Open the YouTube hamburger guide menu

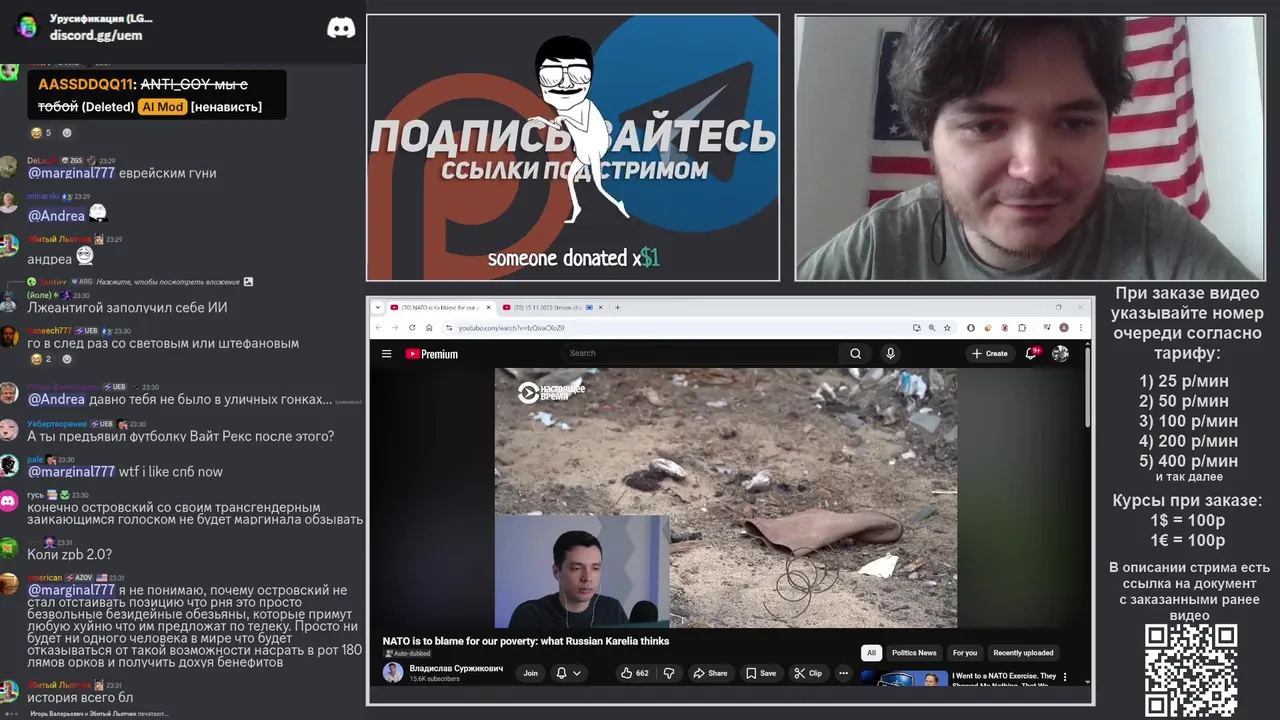point(386,353)
